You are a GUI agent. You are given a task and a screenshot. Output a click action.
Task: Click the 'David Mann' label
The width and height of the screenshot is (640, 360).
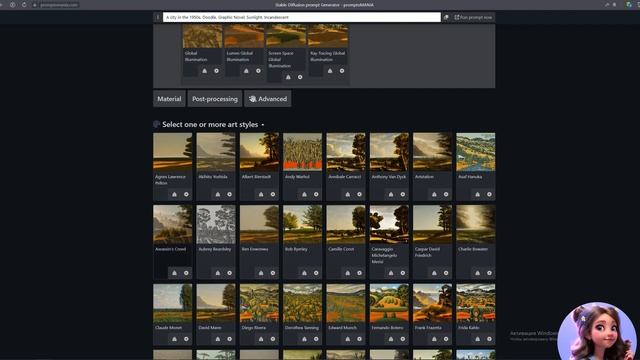pyautogui.click(x=210, y=327)
